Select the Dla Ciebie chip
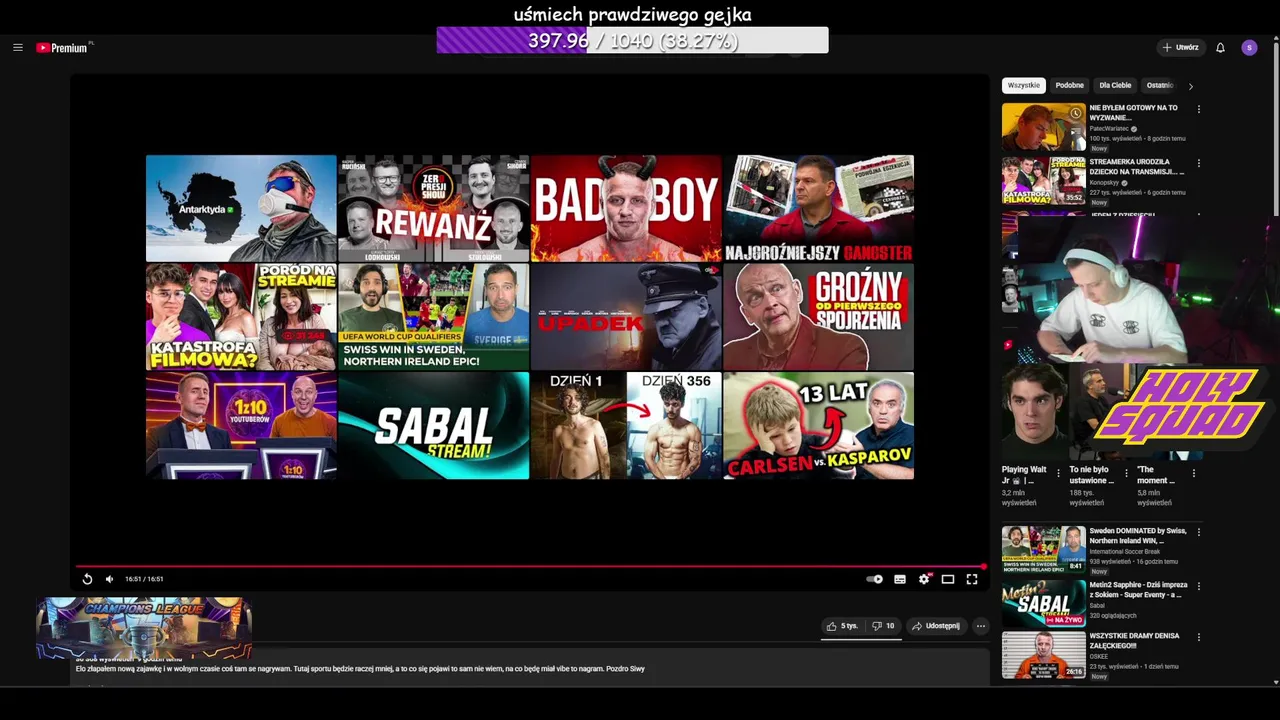The image size is (1280, 720). pyautogui.click(x=1115, y=85)
